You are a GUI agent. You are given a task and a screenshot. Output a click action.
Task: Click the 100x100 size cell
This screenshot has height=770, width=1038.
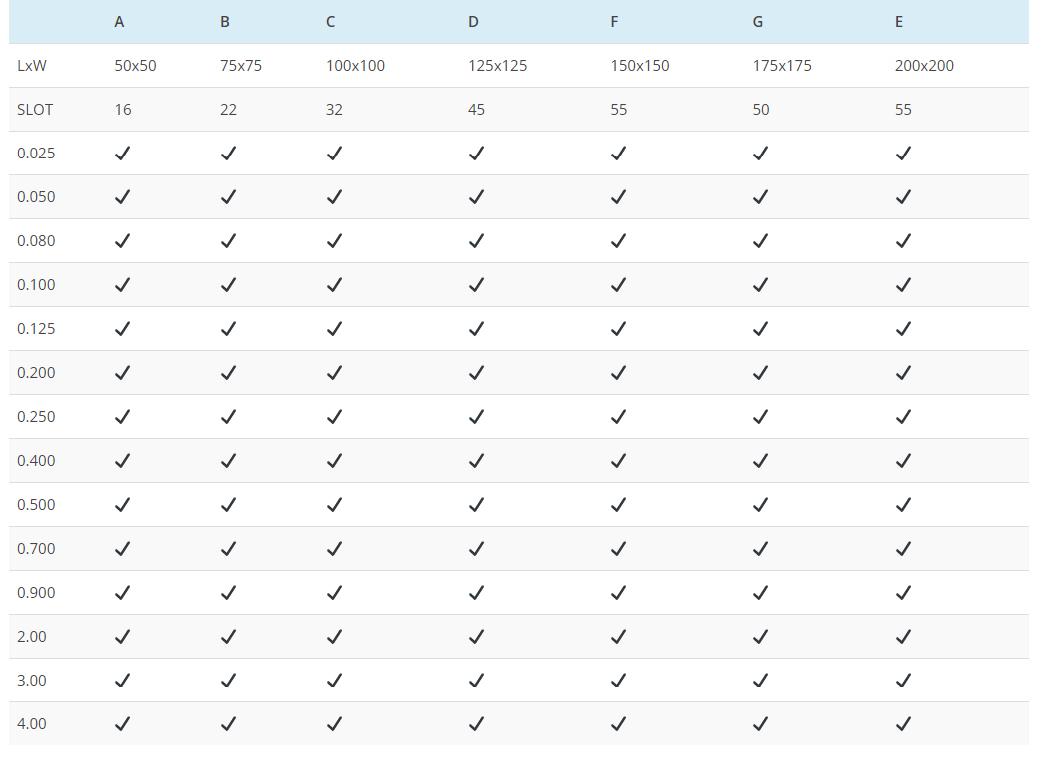(355, 66)
